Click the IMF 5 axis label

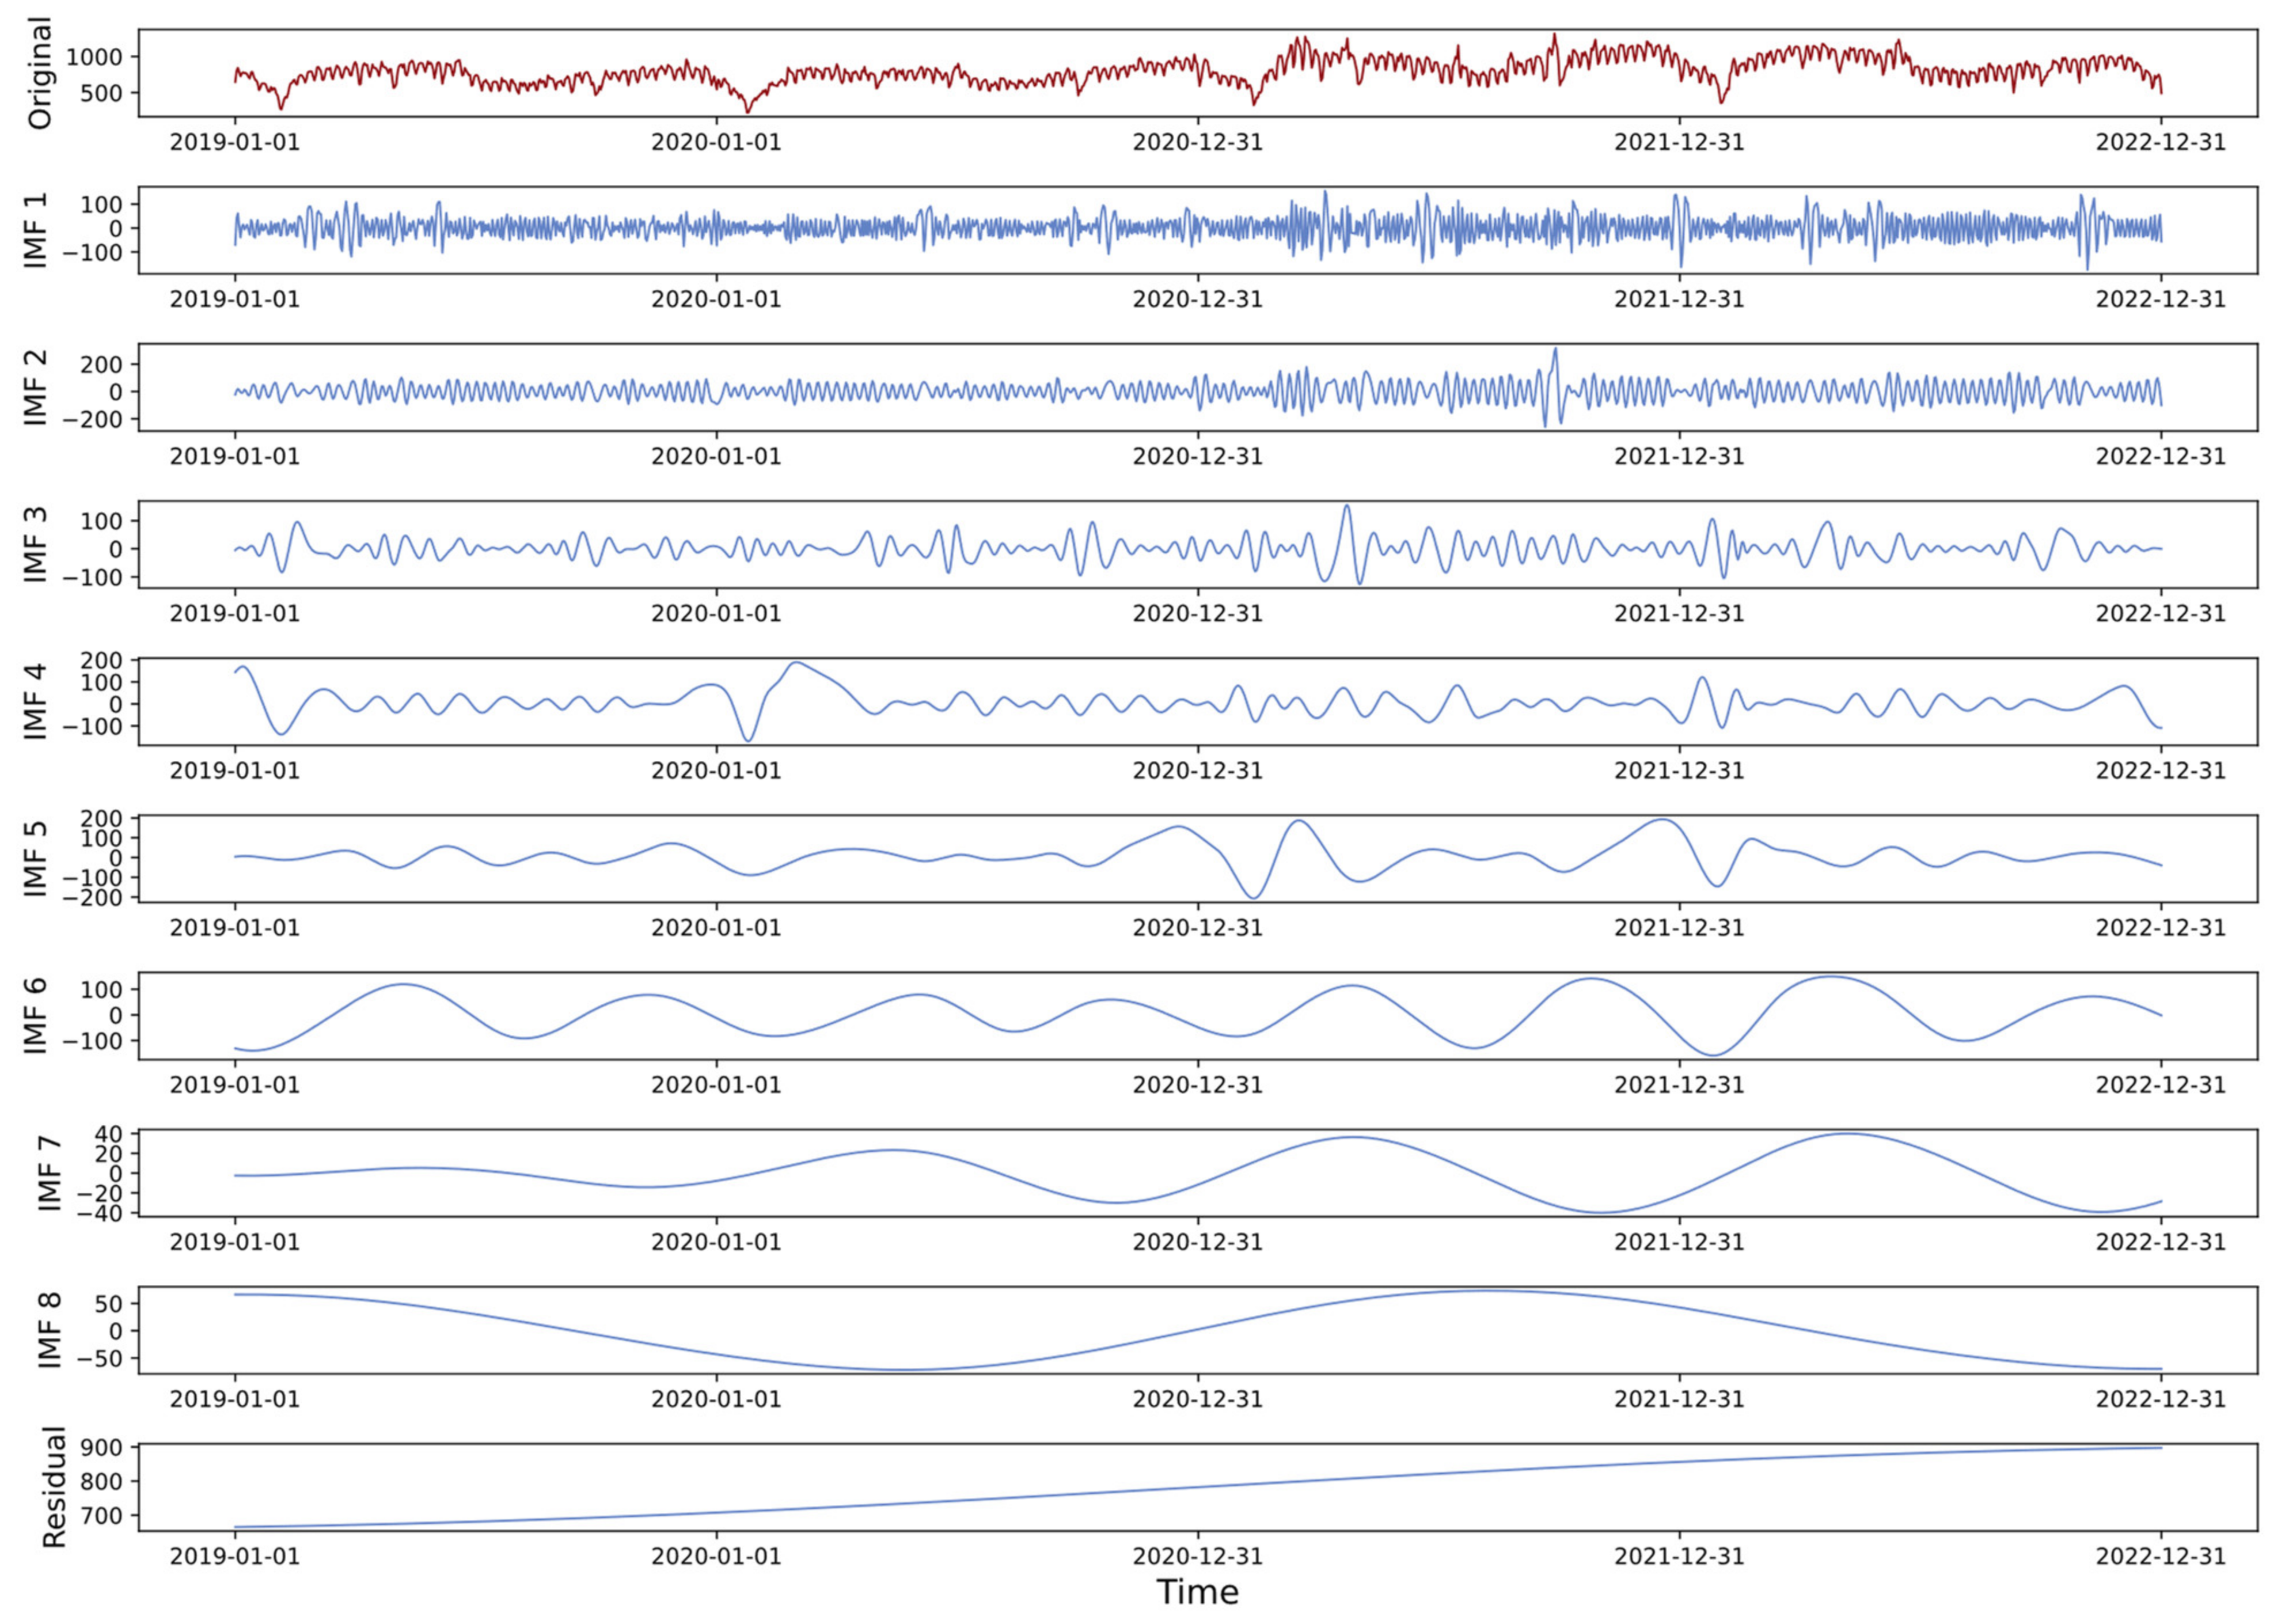[x=36, y=858]
